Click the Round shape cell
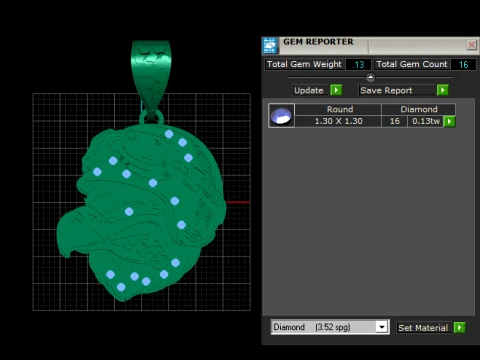Viewport: 480px width, 360px height. point(339,109)
